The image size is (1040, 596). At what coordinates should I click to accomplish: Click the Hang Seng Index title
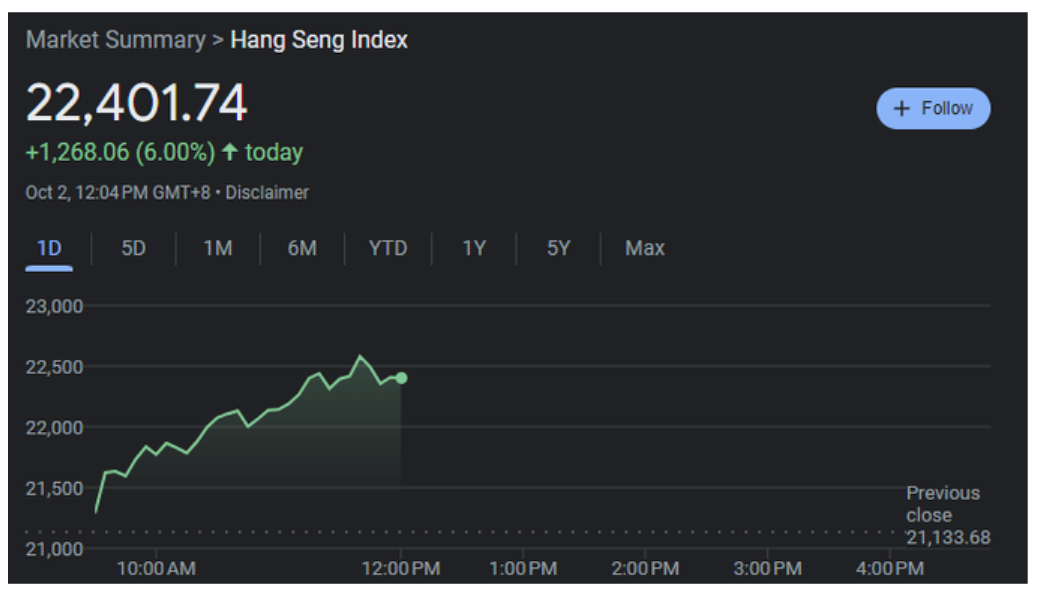coord(319,40)
